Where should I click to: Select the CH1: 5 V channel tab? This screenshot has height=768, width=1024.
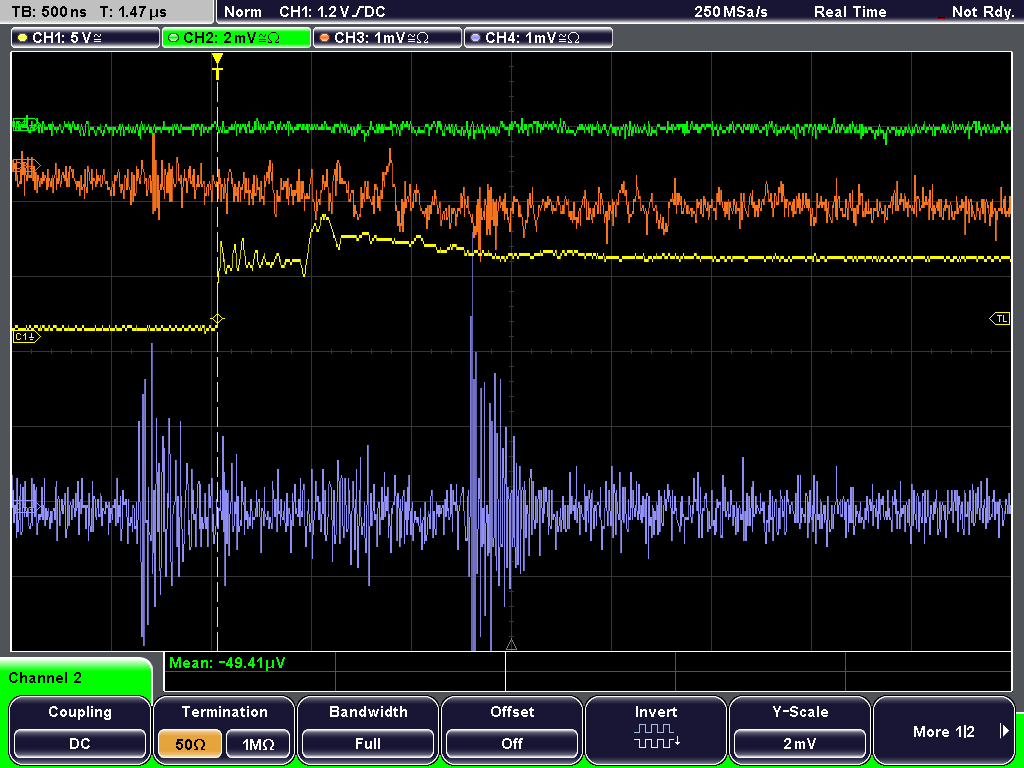[x=86, y=37]
